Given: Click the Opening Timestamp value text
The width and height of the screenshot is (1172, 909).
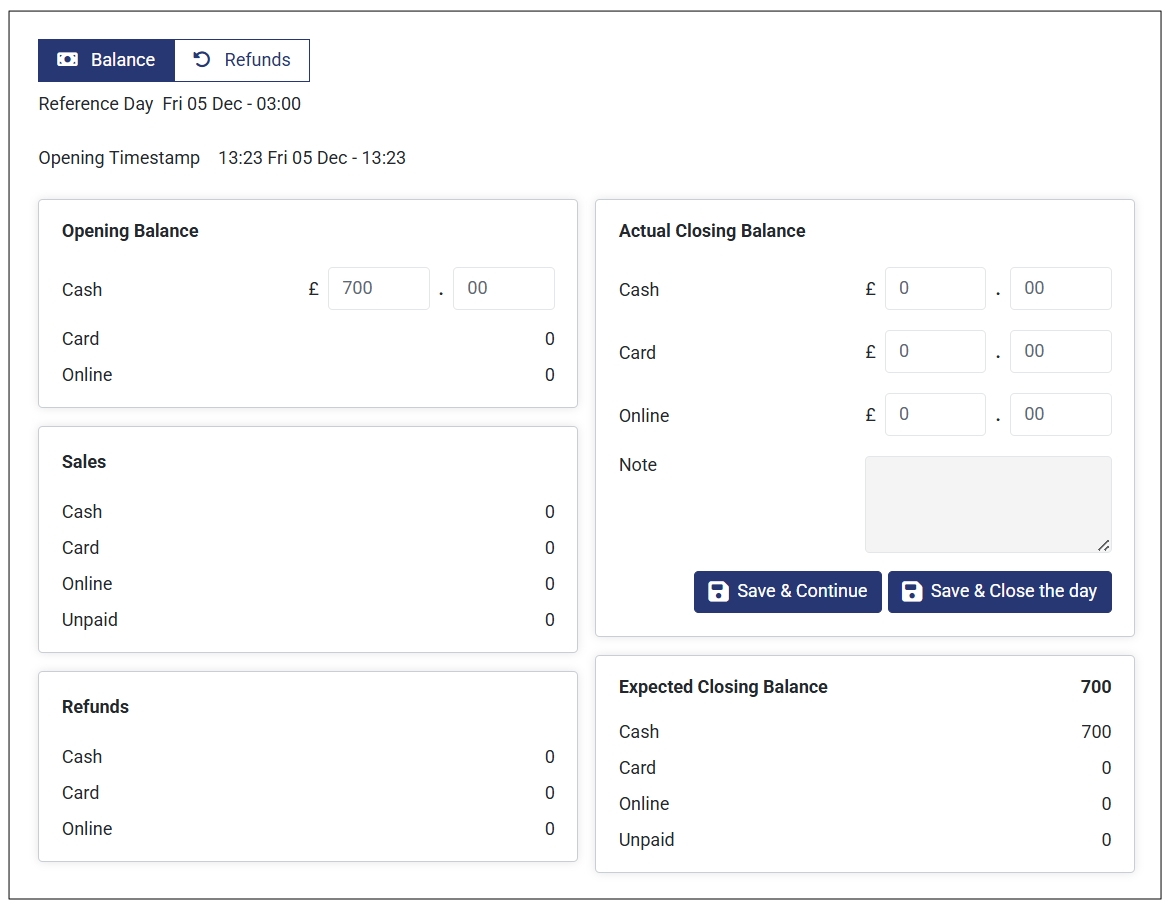Looking at the screenshot, I should [x=312, y=158].
